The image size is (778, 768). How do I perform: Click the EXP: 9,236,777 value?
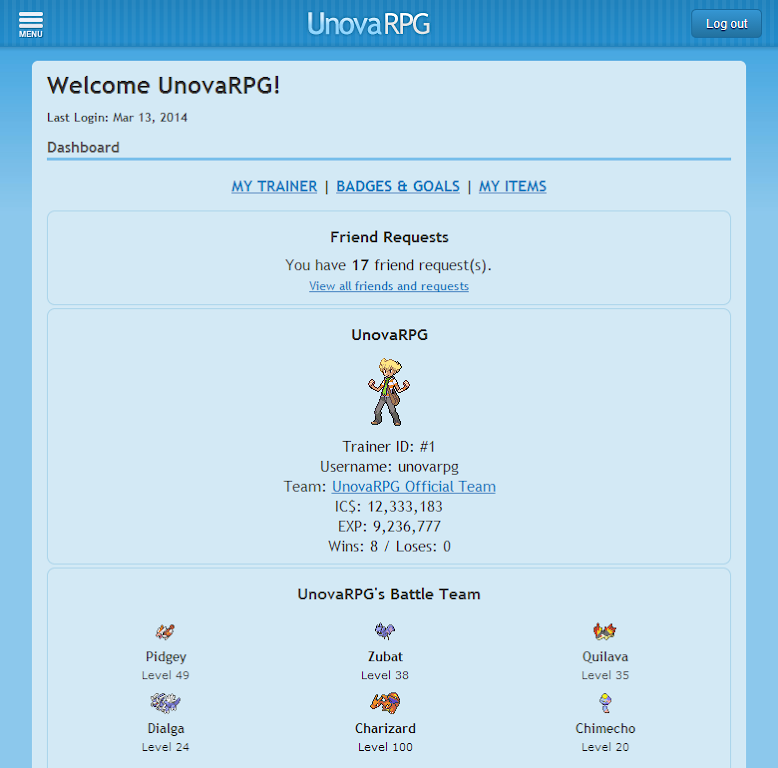pyautogui.click(x=389, y=526)
